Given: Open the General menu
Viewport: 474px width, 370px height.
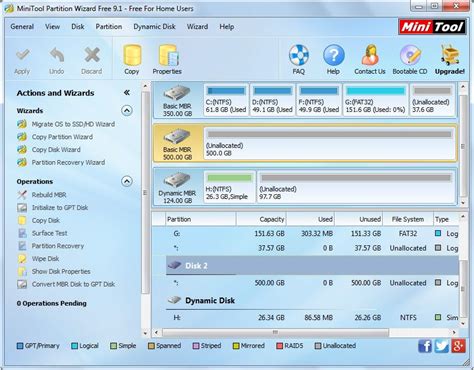Looking at the screenshot, I should coord(22,27).
